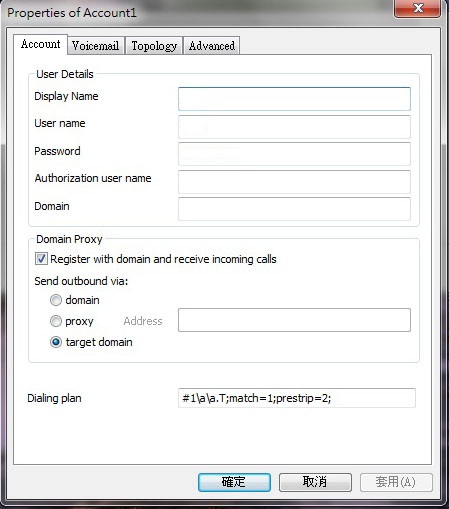Image resolution: width=449 pixels, height=509 pixels.
Task: Click into the User name field
Action: pyautogui.click(x=294, y=127)
